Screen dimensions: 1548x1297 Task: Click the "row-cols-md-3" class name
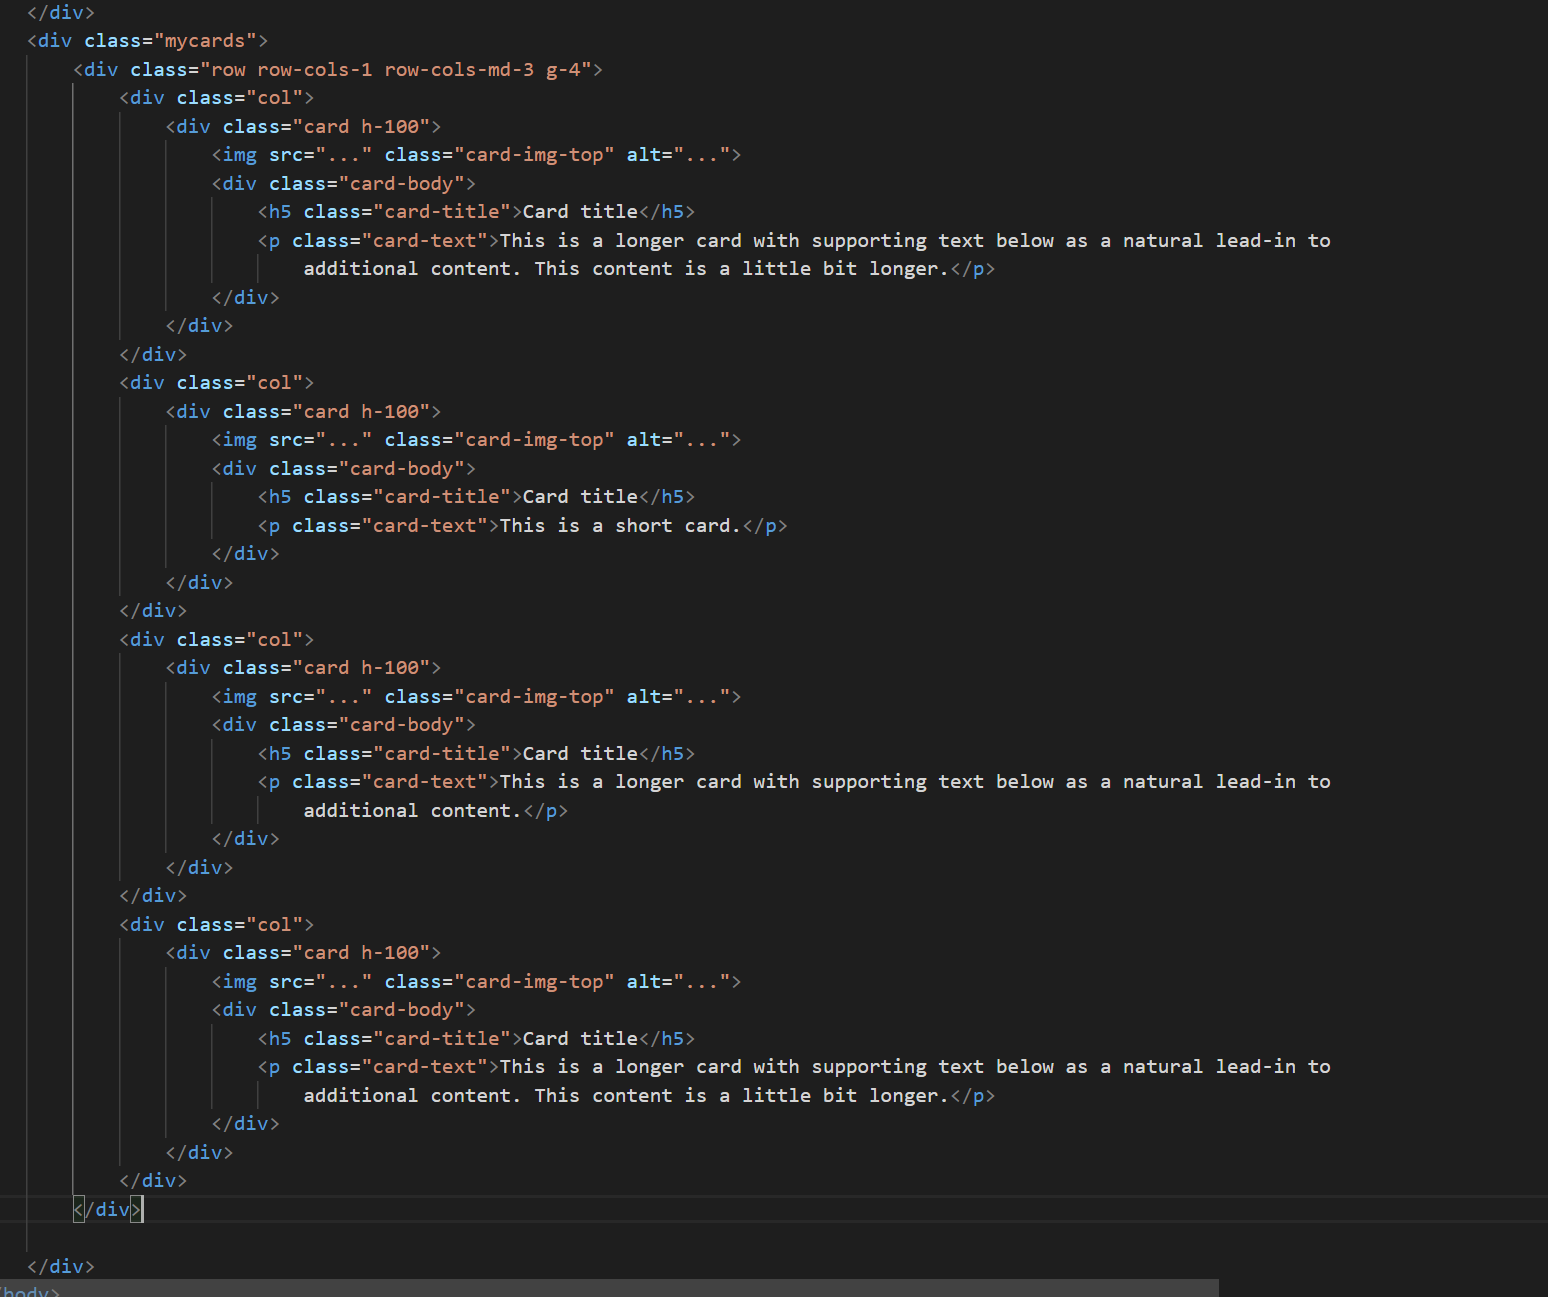(x=459, y=70)
